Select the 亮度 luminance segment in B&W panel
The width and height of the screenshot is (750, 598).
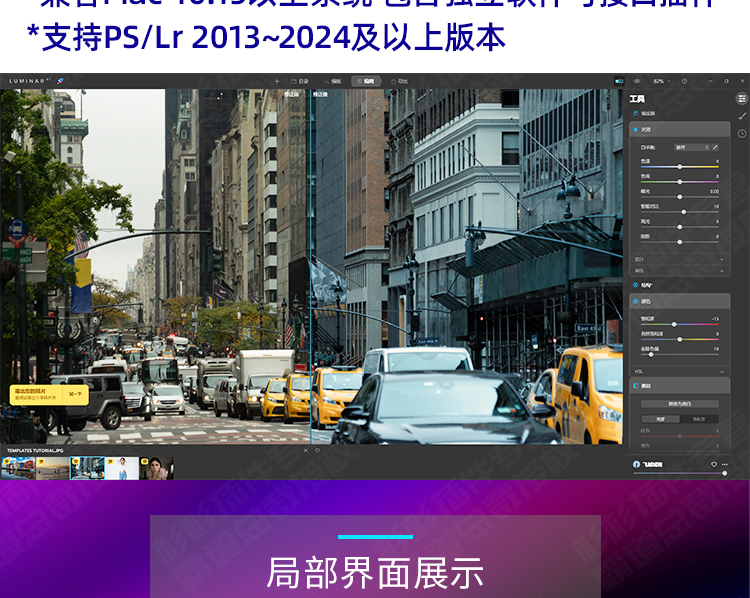click(660, 419)
